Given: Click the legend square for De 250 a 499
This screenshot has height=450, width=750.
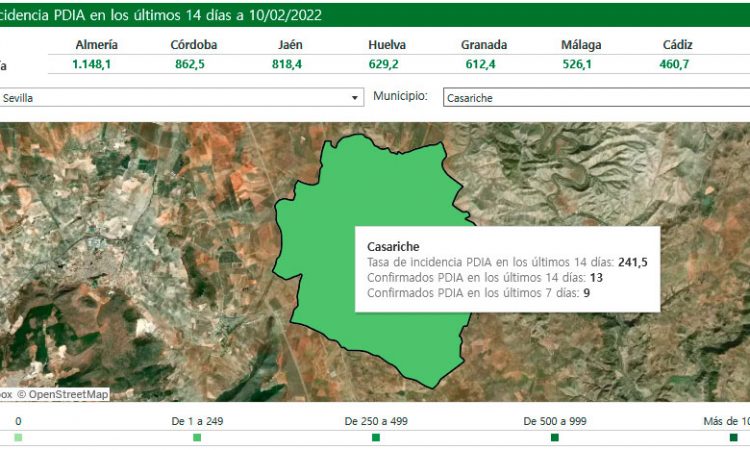Looking at the screenshot, I should point(376,438).
